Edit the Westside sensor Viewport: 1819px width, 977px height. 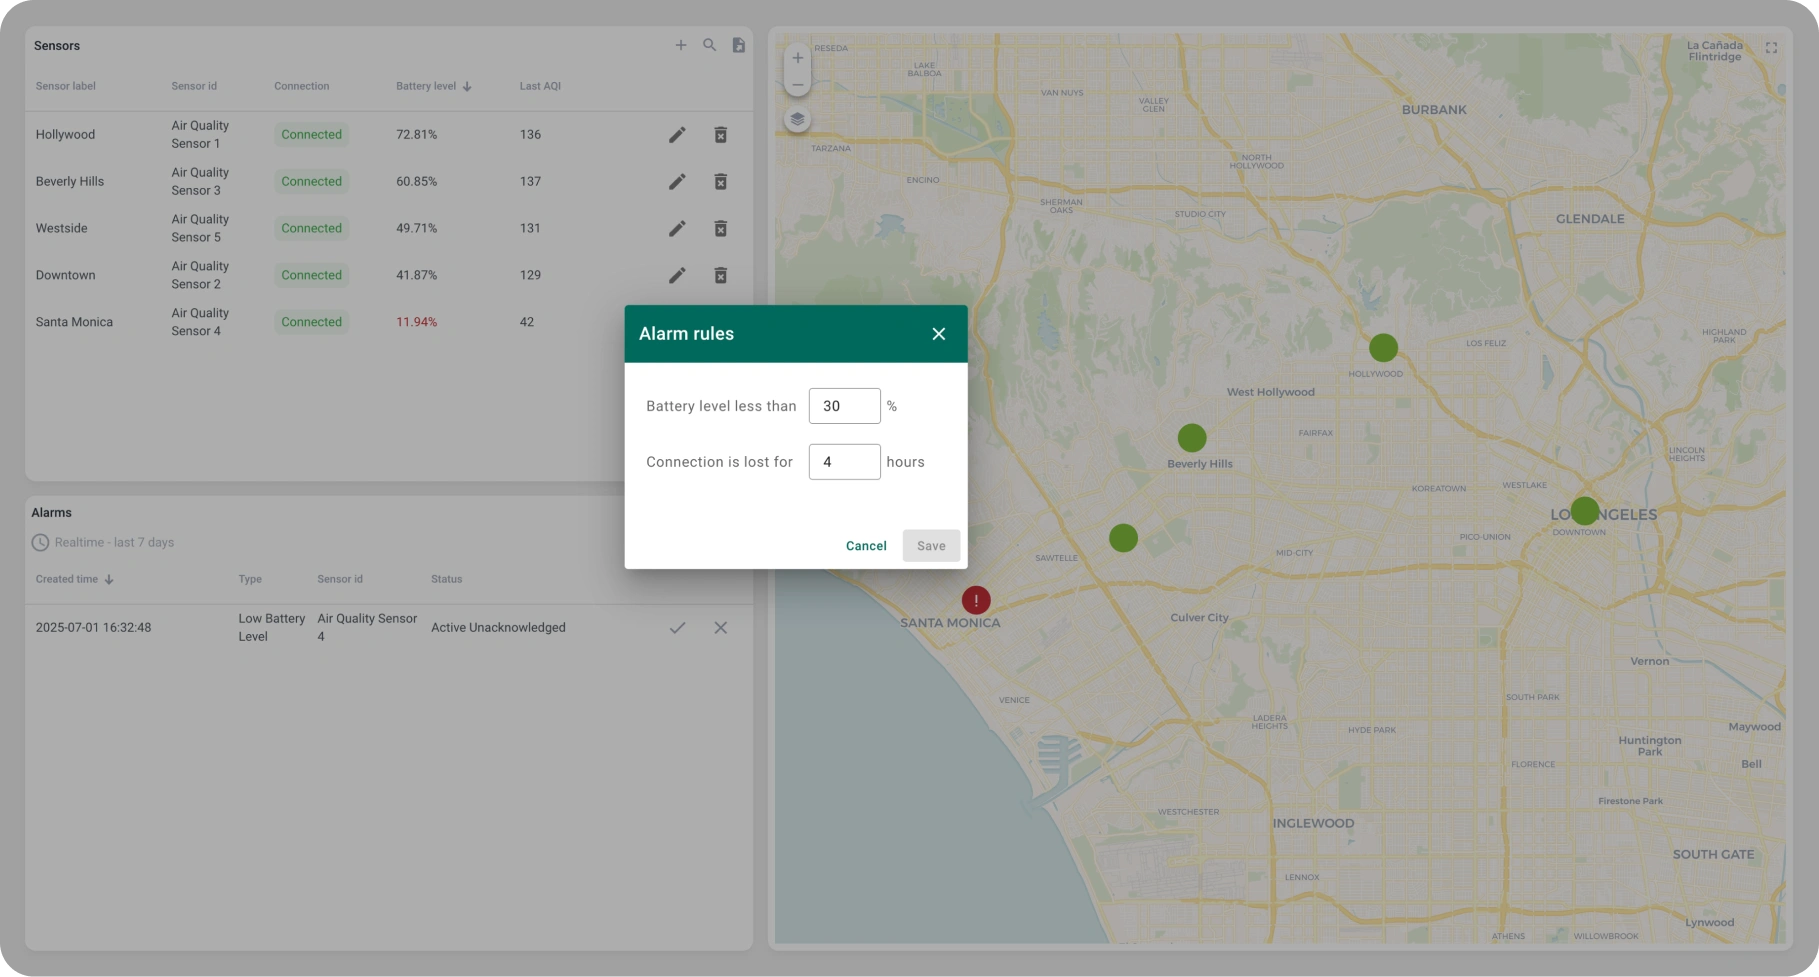click(677, 229)
